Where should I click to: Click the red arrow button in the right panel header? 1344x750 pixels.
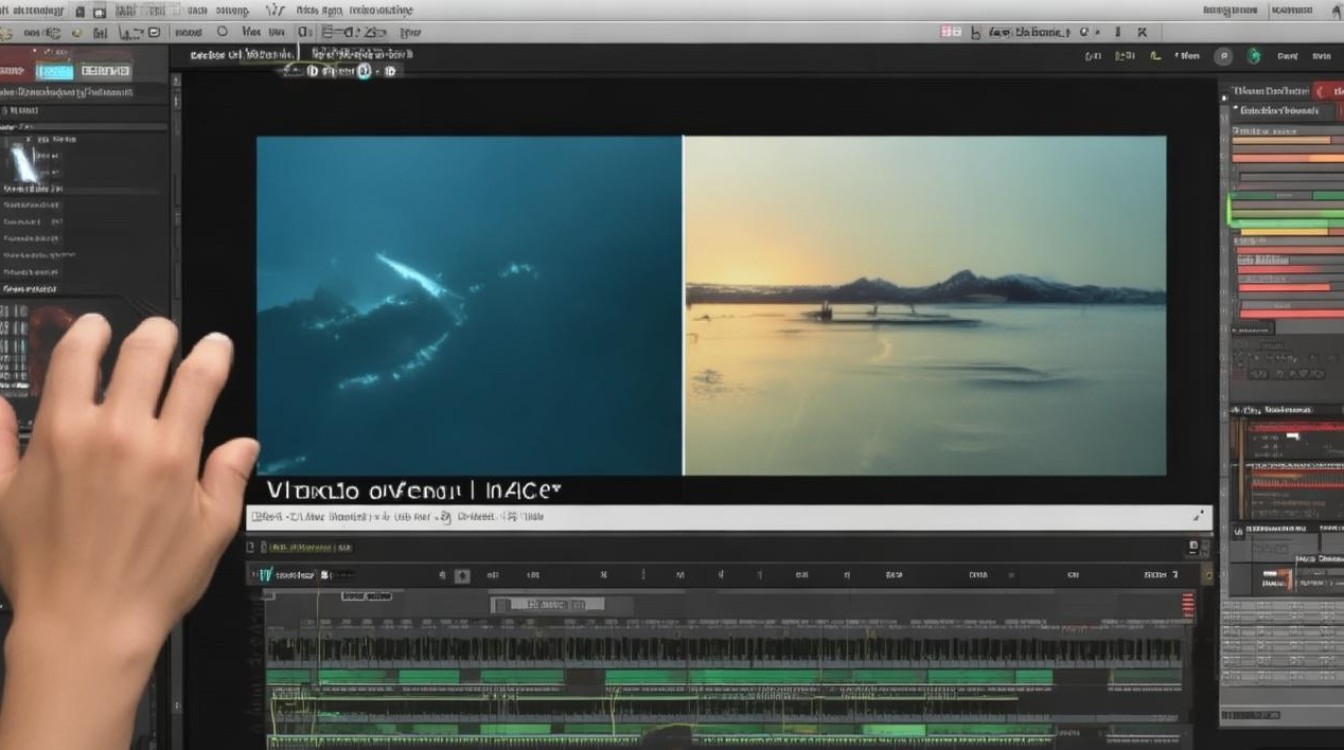point(1320,91)
